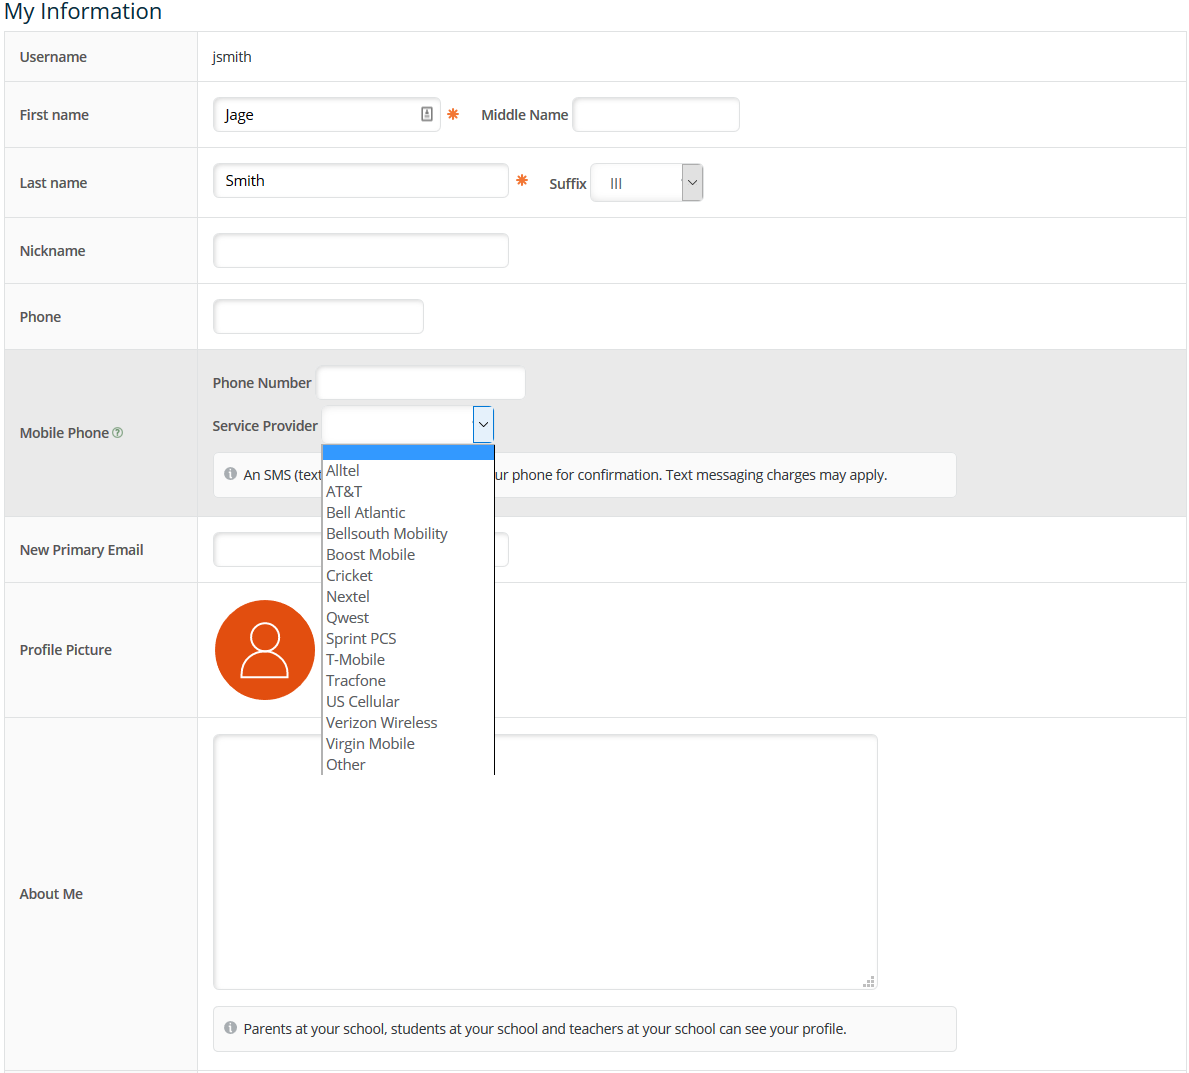
Task: Choose Other at bottom of provider list
Action: [346, 765]
